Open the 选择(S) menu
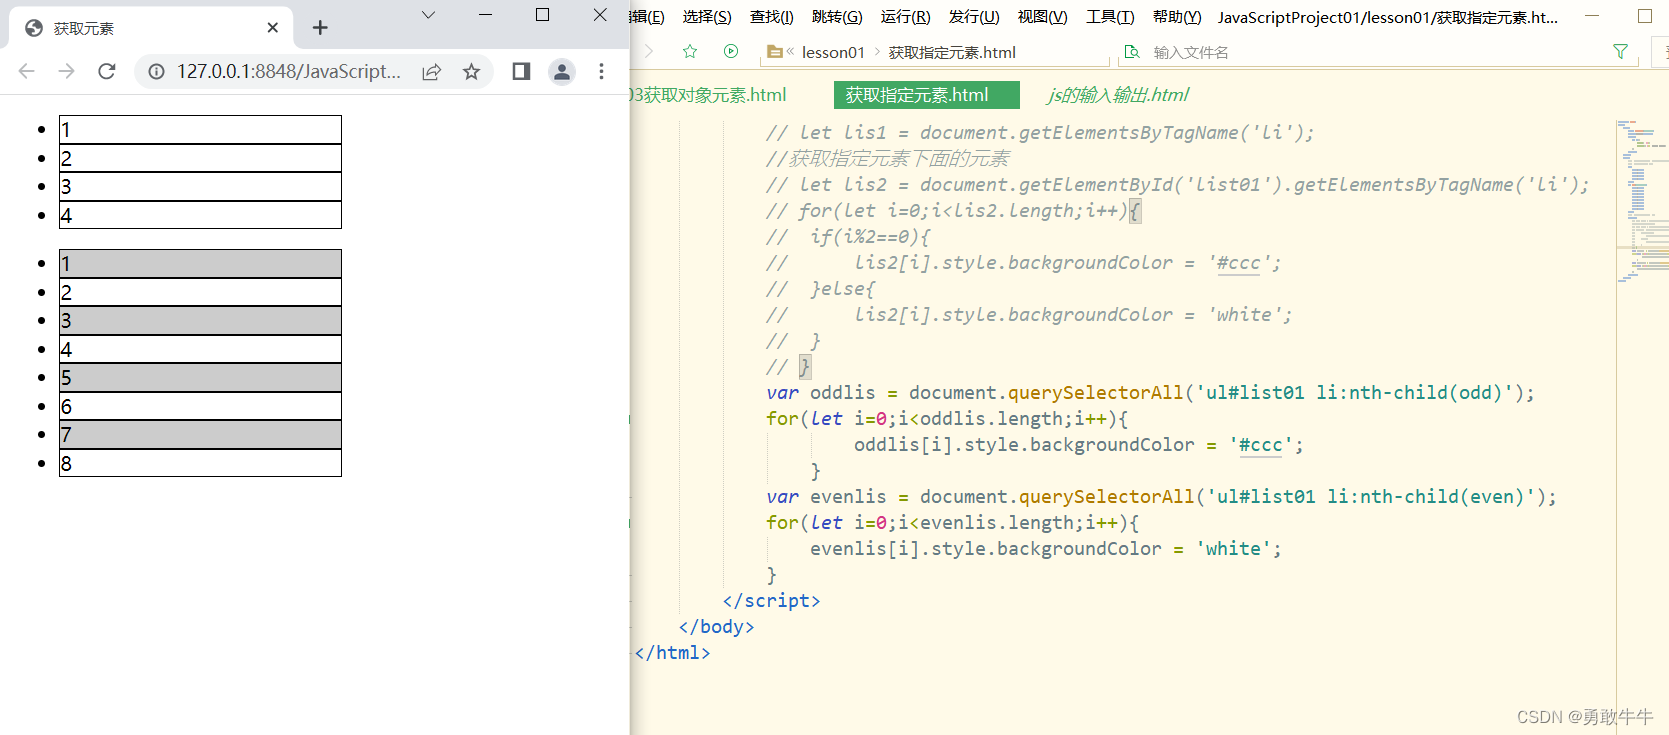 (707, 17)
